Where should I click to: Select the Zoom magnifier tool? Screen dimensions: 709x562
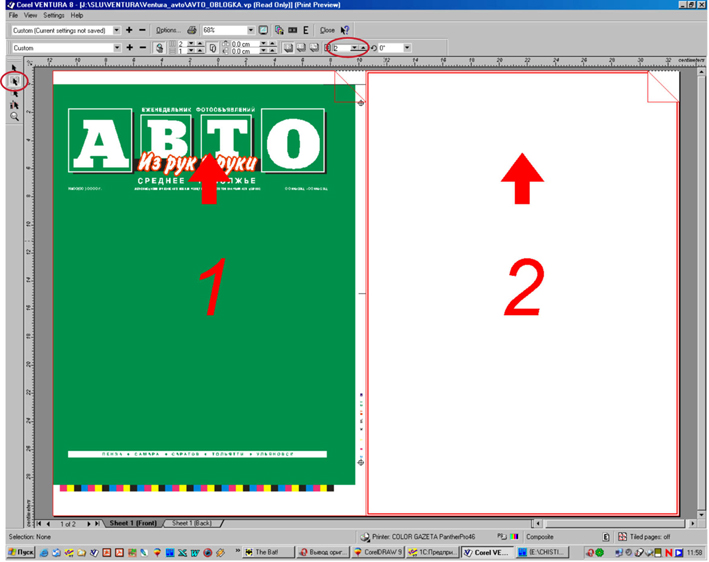[x=14, y=117]
